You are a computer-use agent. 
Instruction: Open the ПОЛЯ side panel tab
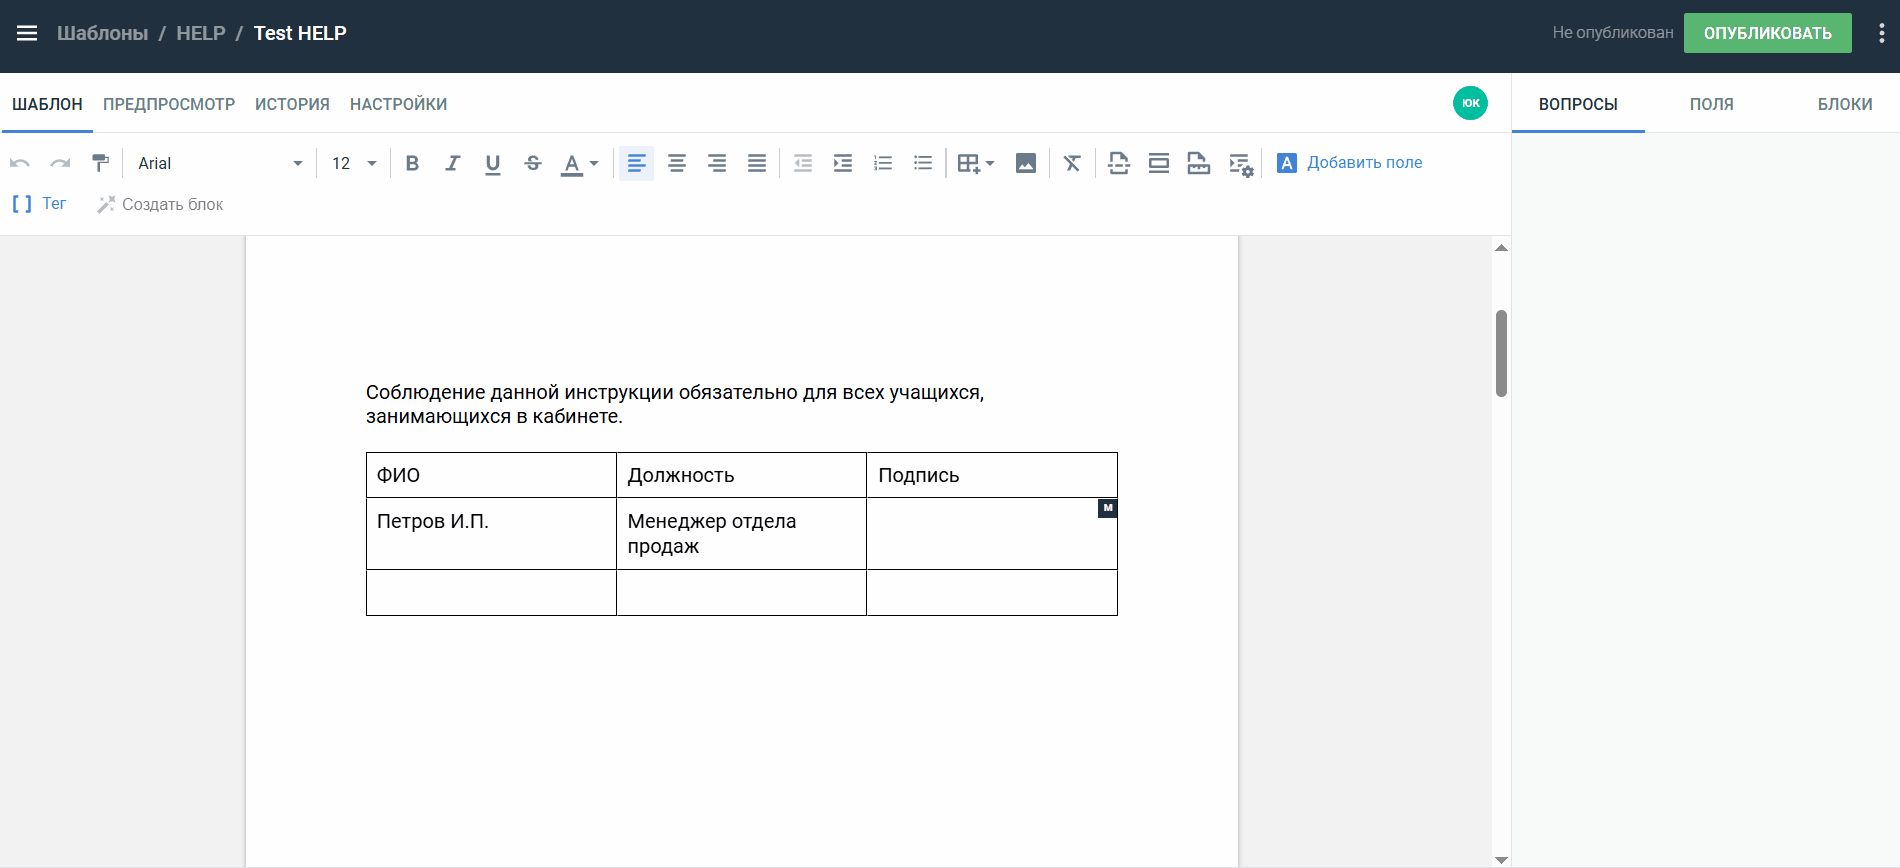coord(1711,104)
